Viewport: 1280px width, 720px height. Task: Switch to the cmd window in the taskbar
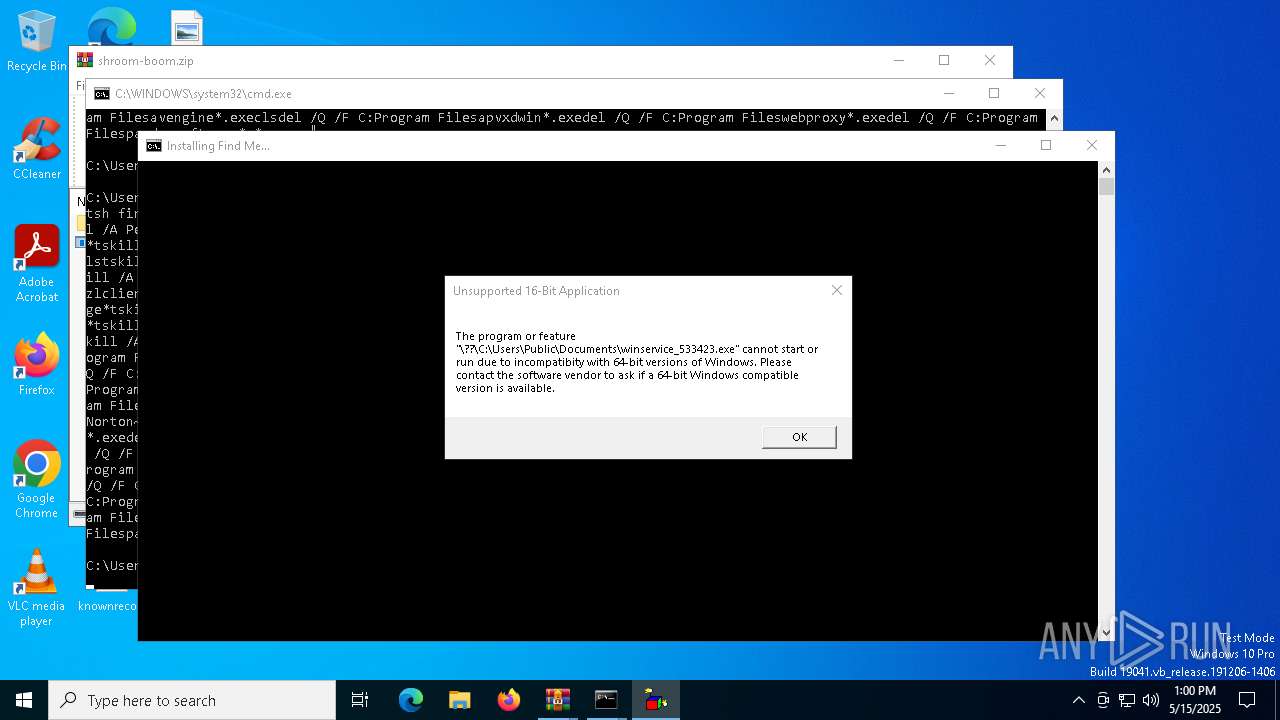606,700
